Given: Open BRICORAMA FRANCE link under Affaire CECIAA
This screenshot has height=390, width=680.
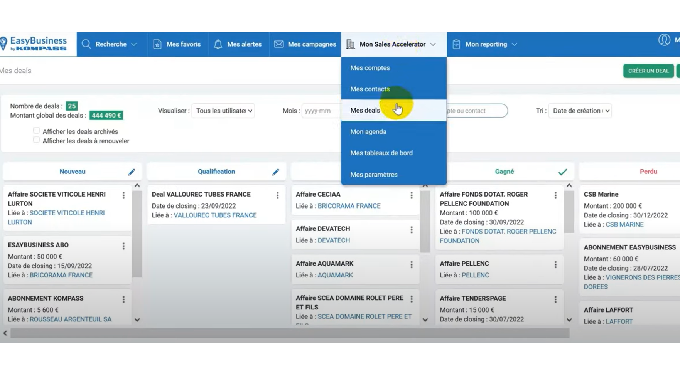Looking at the screenshot, I should 349,206.
